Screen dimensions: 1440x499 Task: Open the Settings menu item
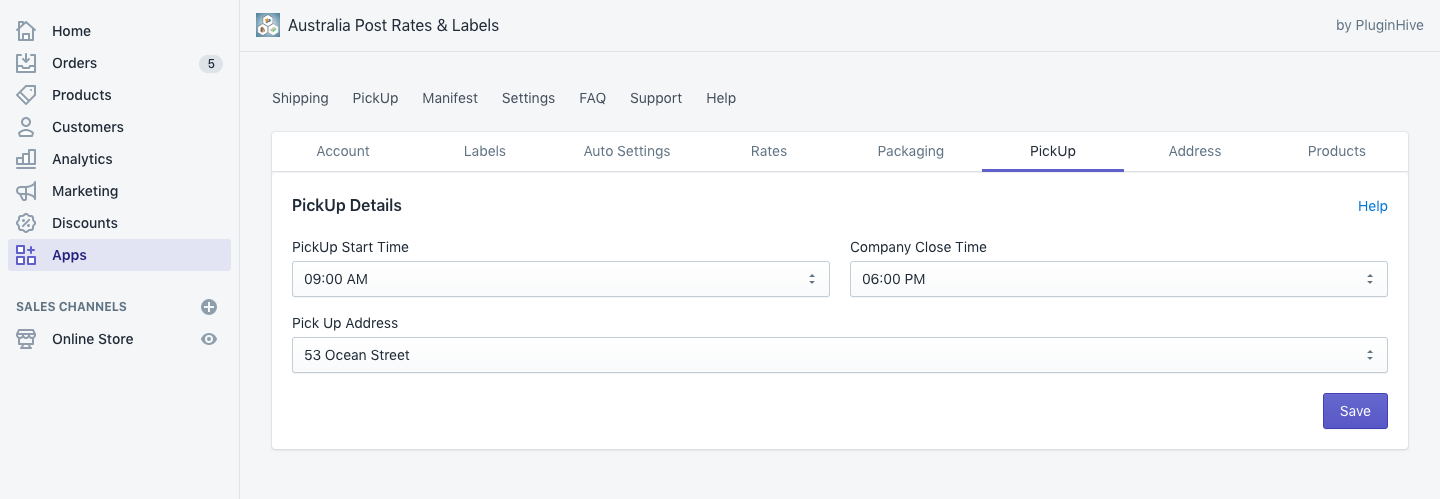click(x=528, y=98)
